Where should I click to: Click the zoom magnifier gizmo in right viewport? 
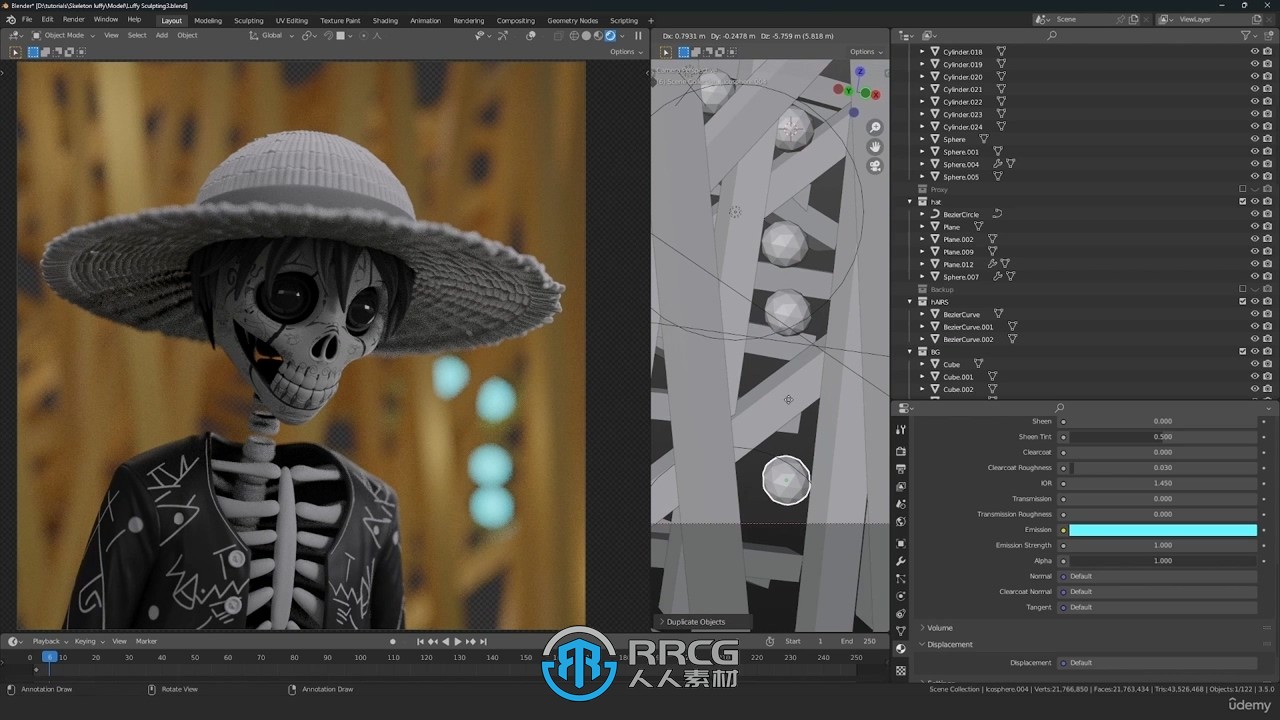point(875,127)
